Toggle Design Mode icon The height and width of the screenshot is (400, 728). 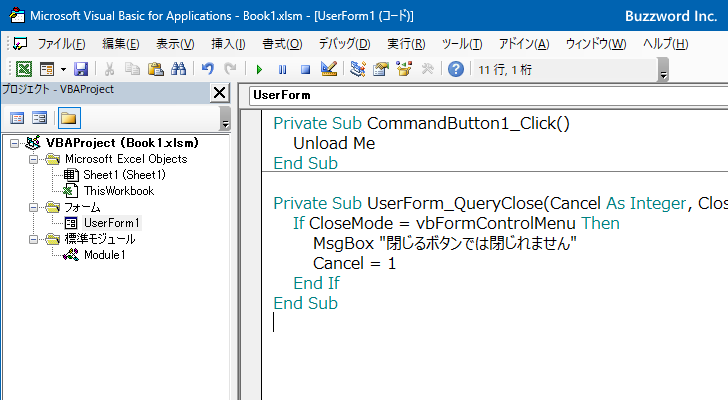pos(329,69)
